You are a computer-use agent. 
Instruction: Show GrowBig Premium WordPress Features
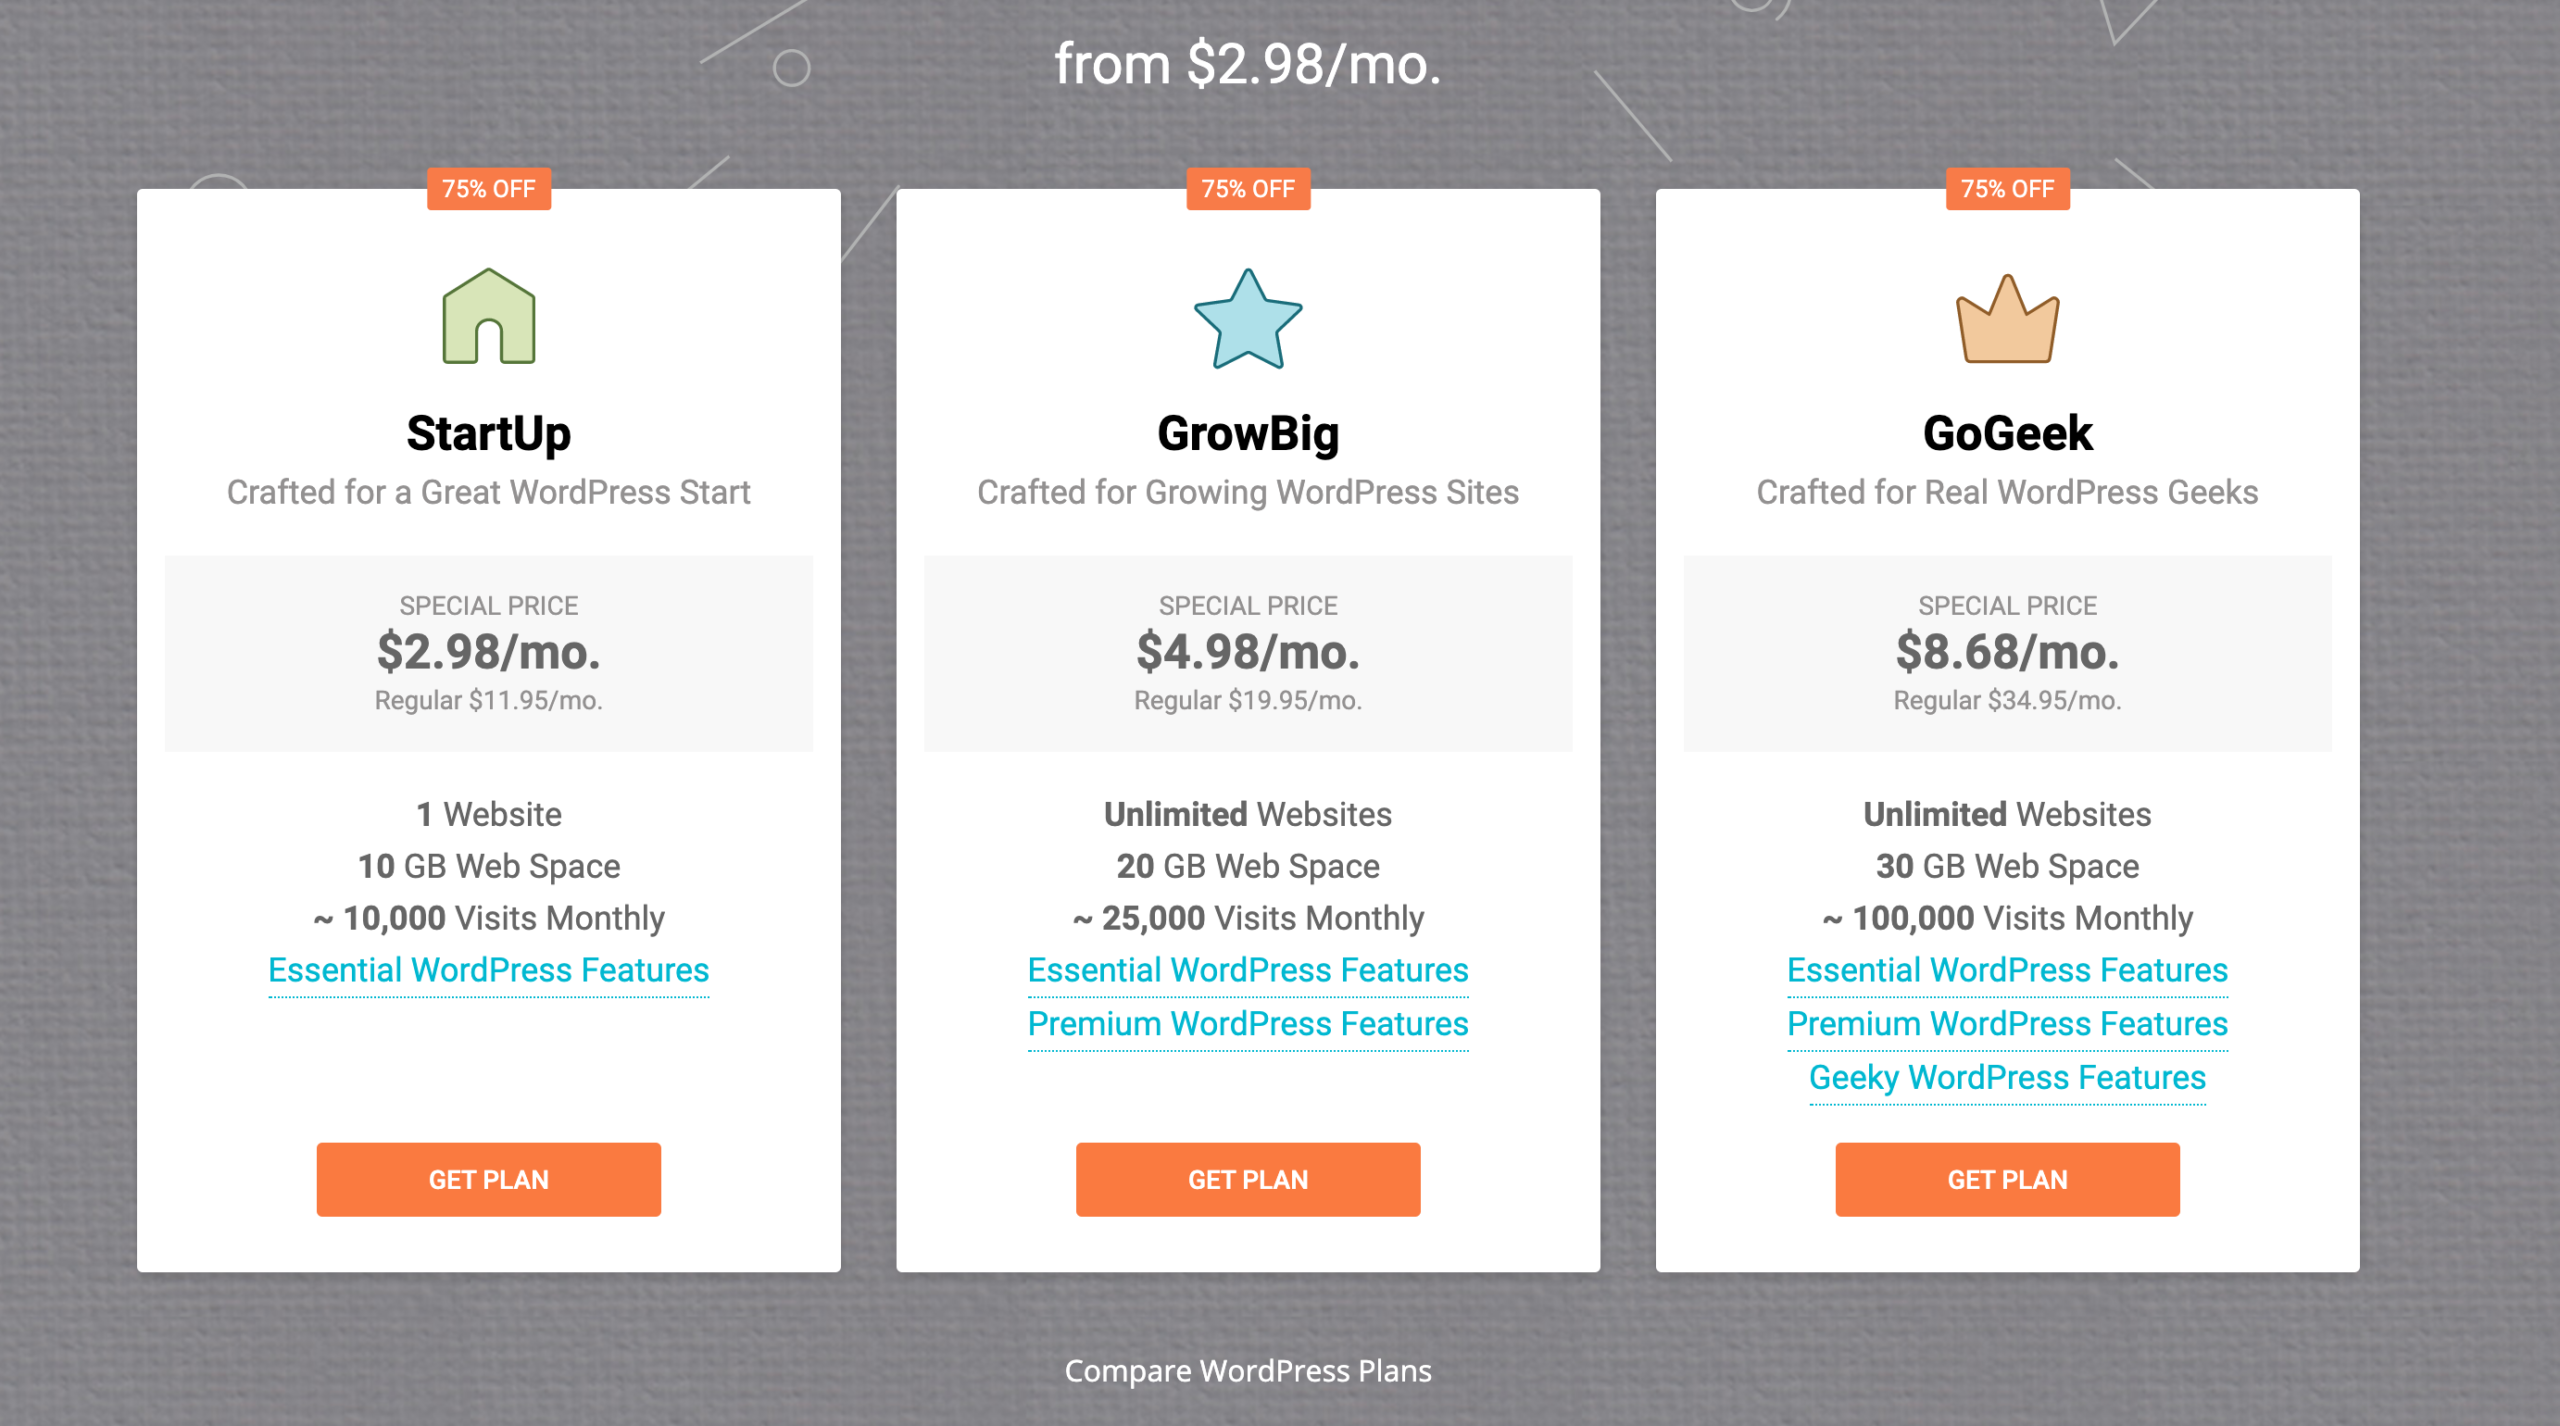click(x=1248, y=1024)
